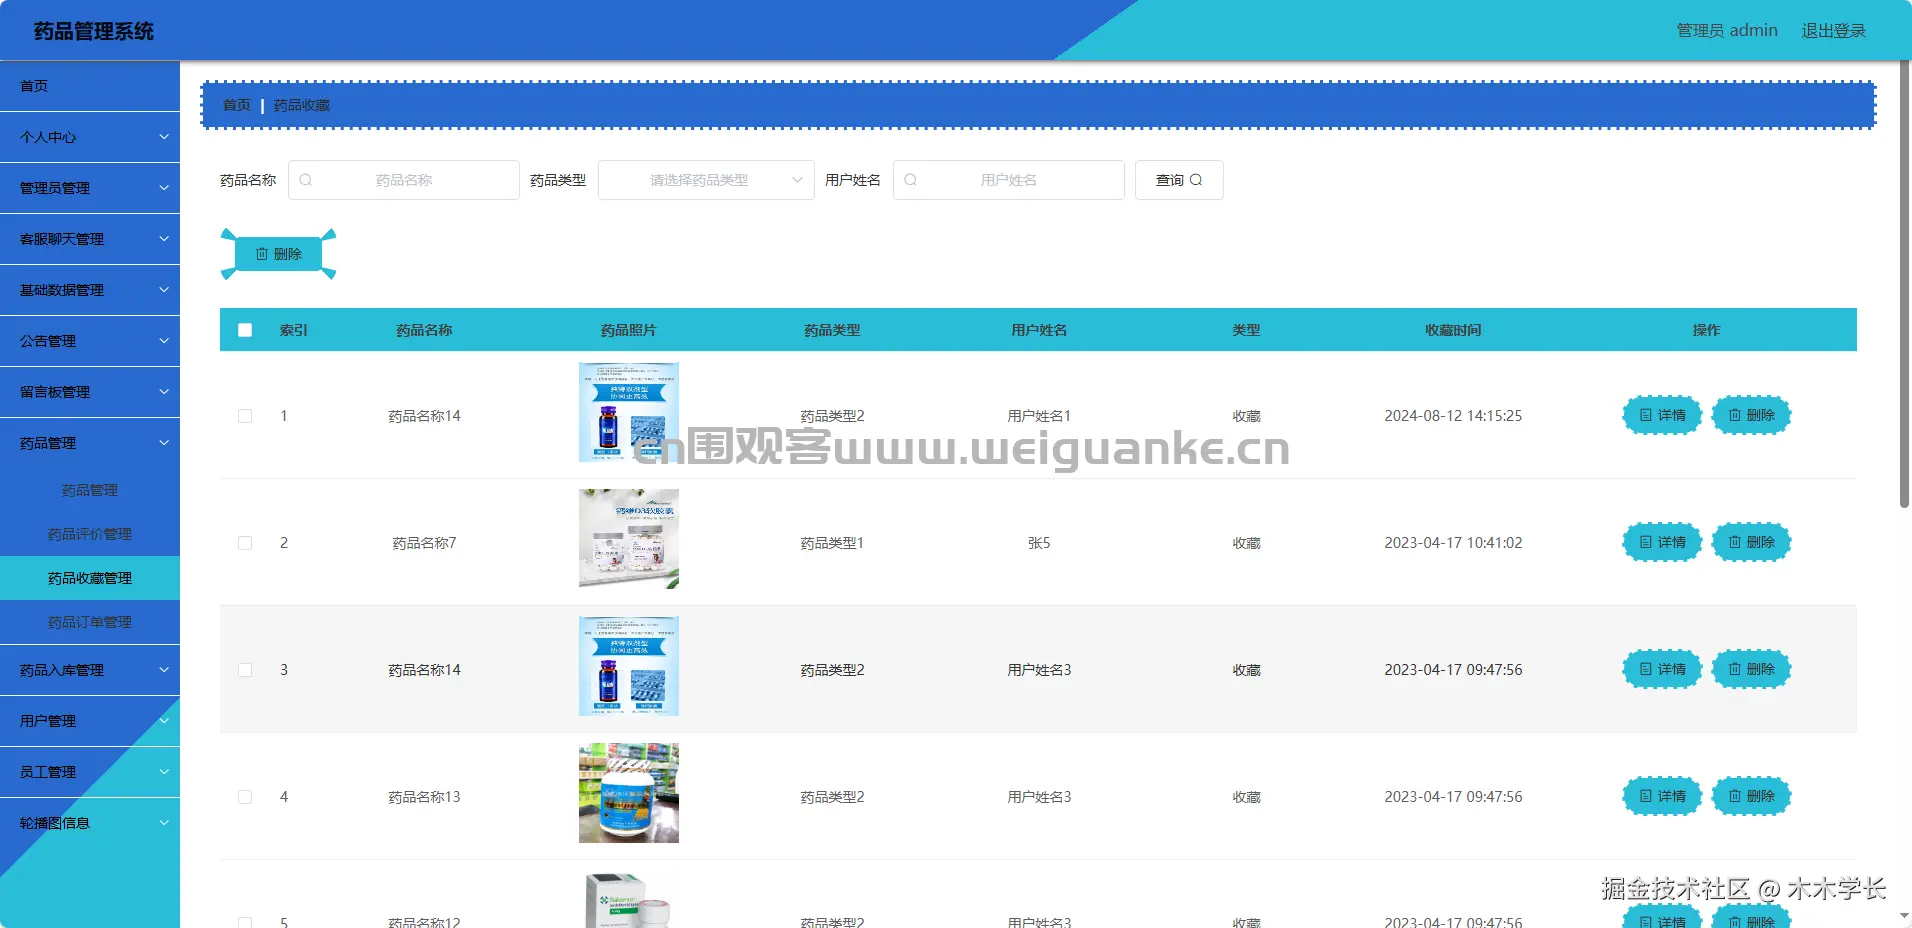The image size is (1912, 928).
Task: Click the 药品收藏 breadcrumb text
Action: [x=302, y=105]
